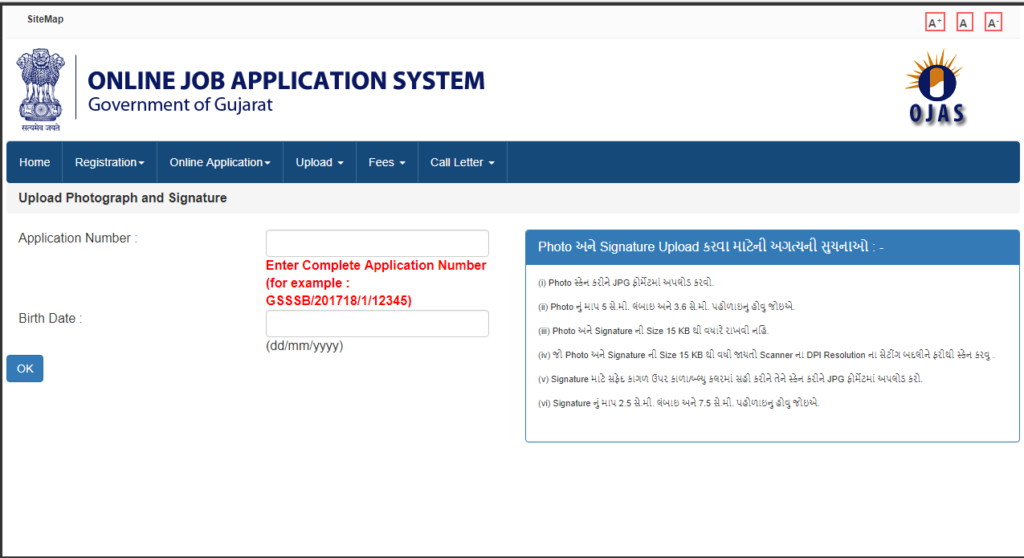This screenshot has height=558, width=1024.
Task: Increase font size with A+ icon
Action: click(x=935, y=22)
